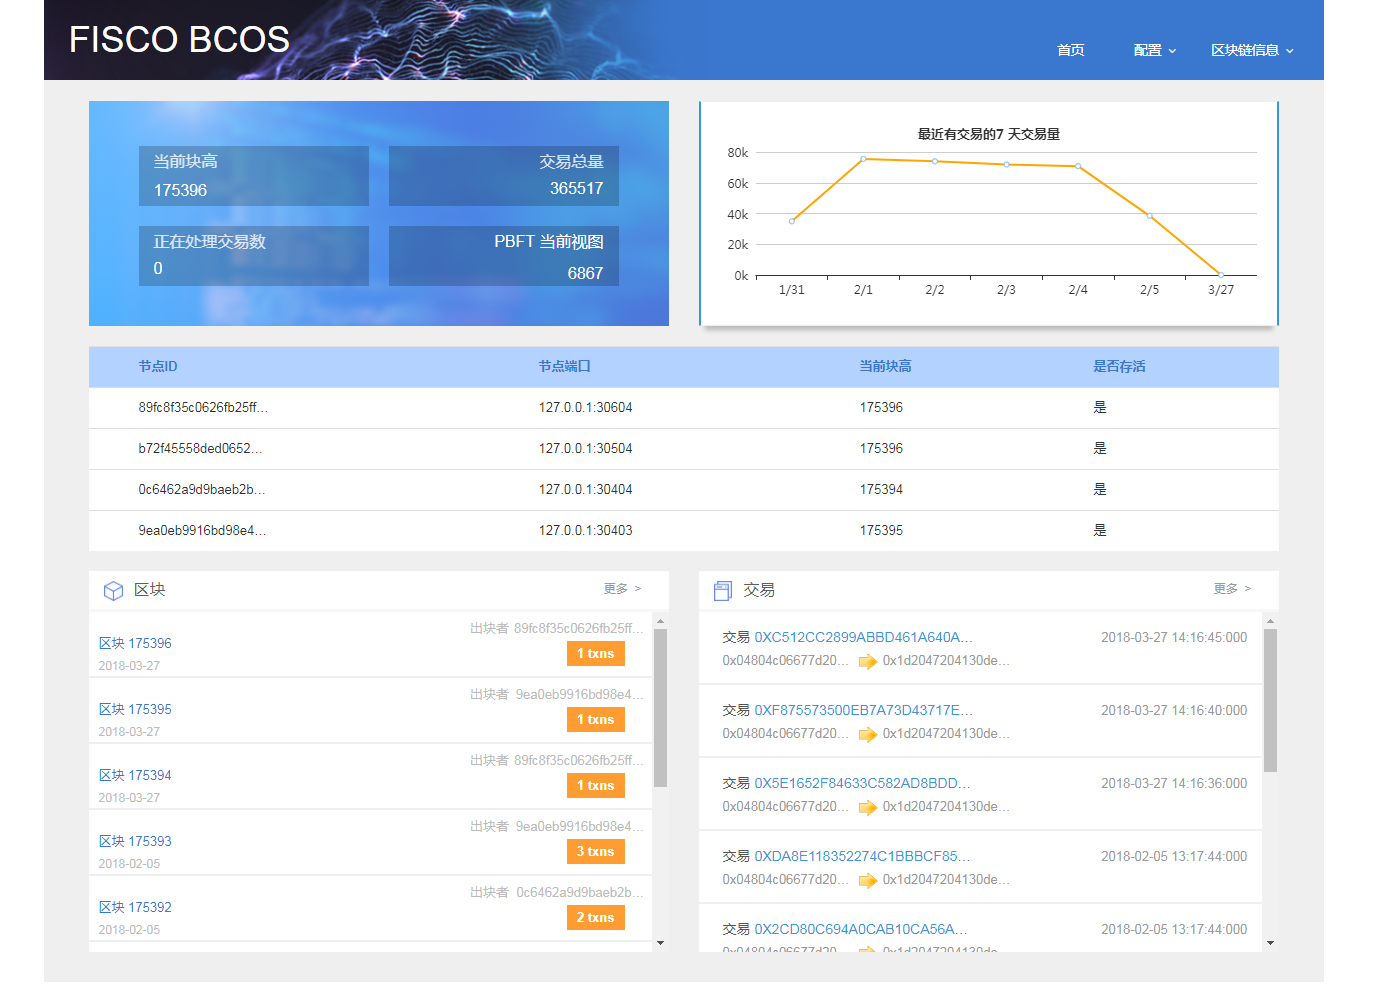Open block link 区块 175392

[135, 907]
